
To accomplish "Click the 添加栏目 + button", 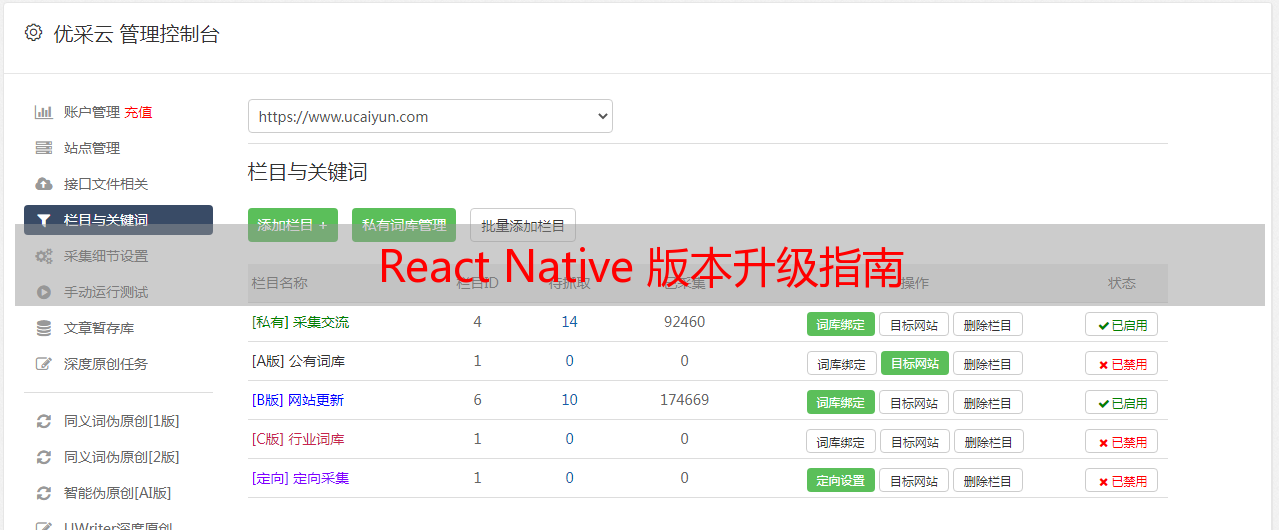I will point(293,225).
